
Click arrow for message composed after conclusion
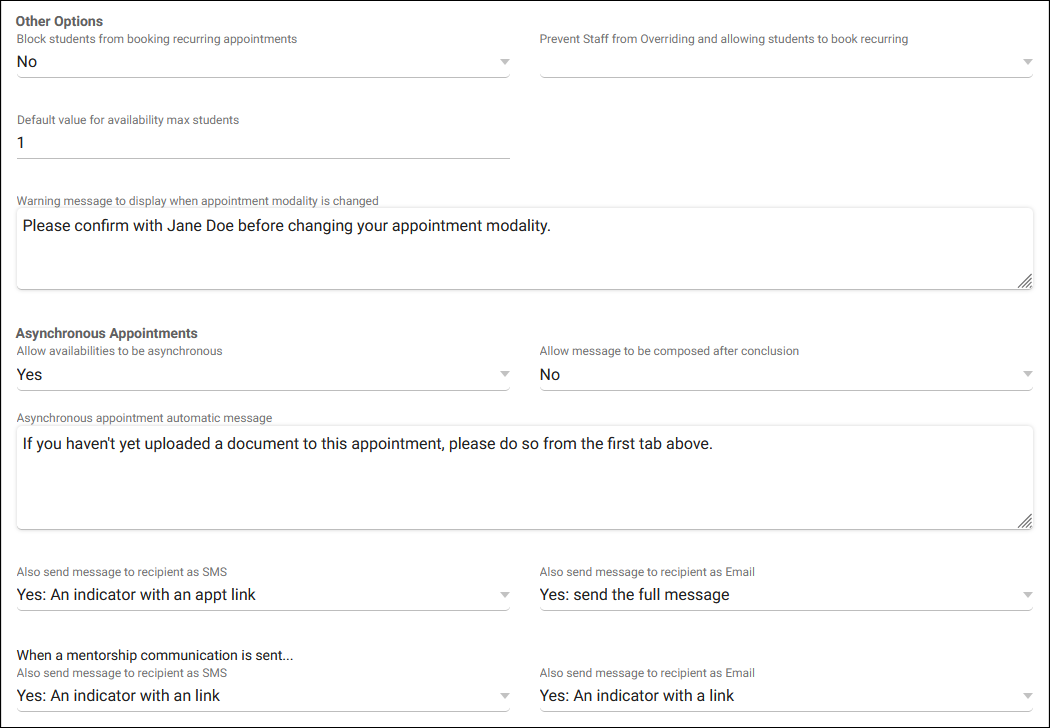(x=1027, y=375)
